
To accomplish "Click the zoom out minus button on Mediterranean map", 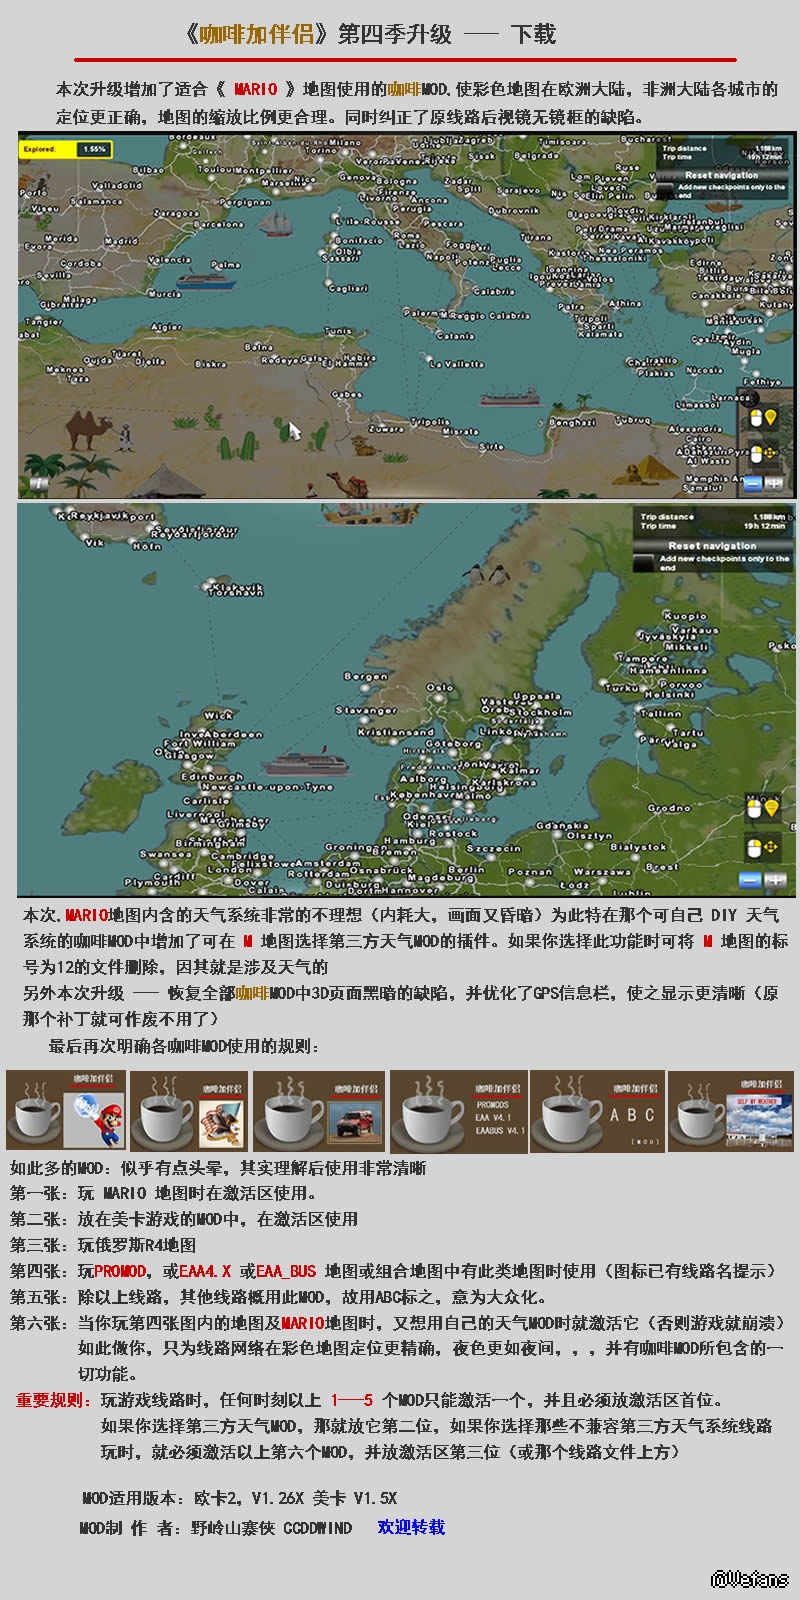I will coord(752,483).
